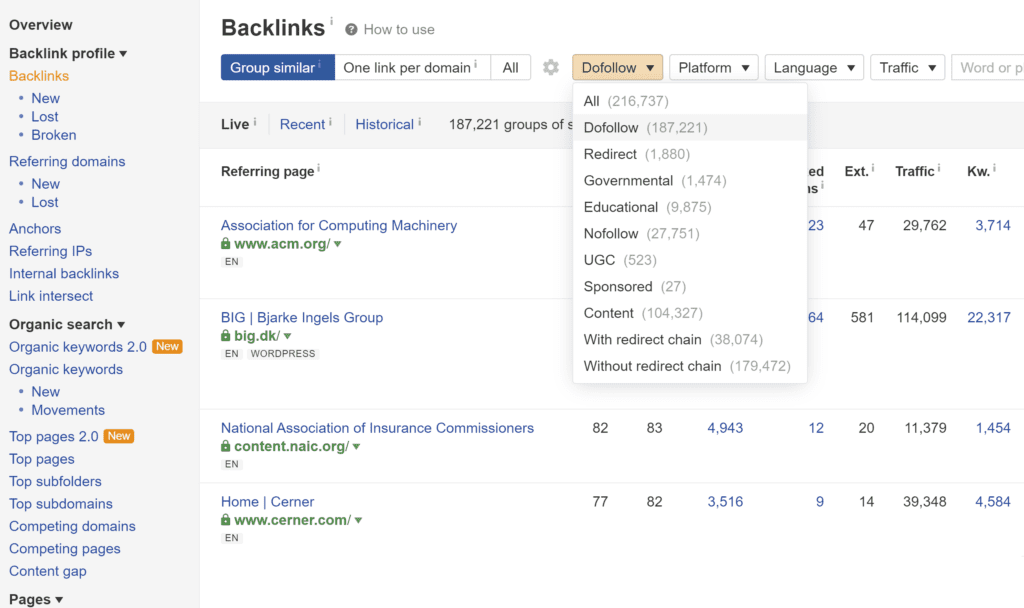The width and height of the screenshot is (1024, 608).
Task: Click the info icon next to Backlinks title
Action: (x=331, y=21)
